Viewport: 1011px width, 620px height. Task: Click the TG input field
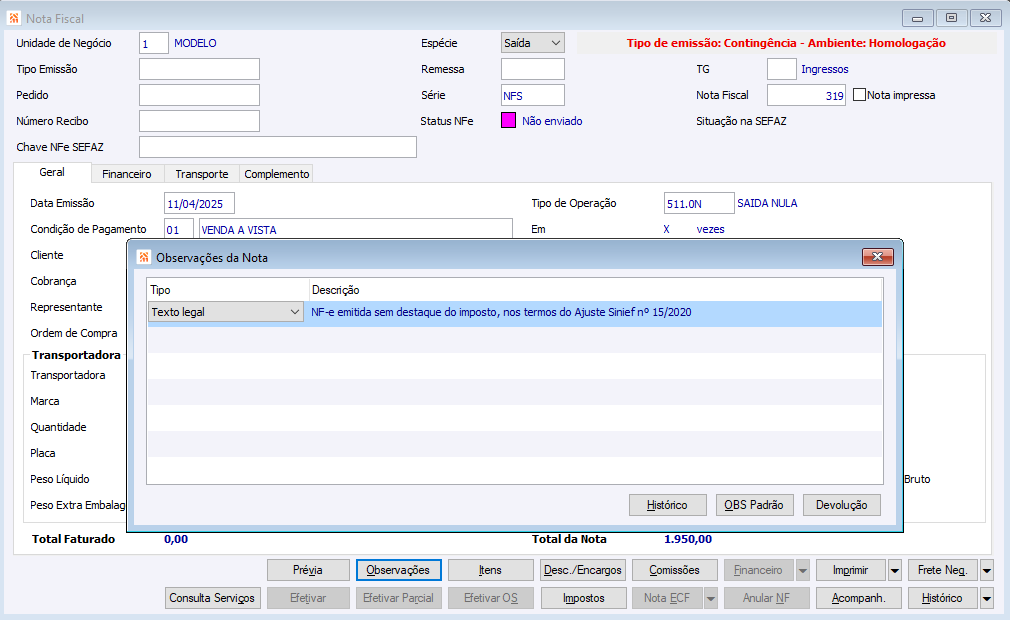point(781,69)
